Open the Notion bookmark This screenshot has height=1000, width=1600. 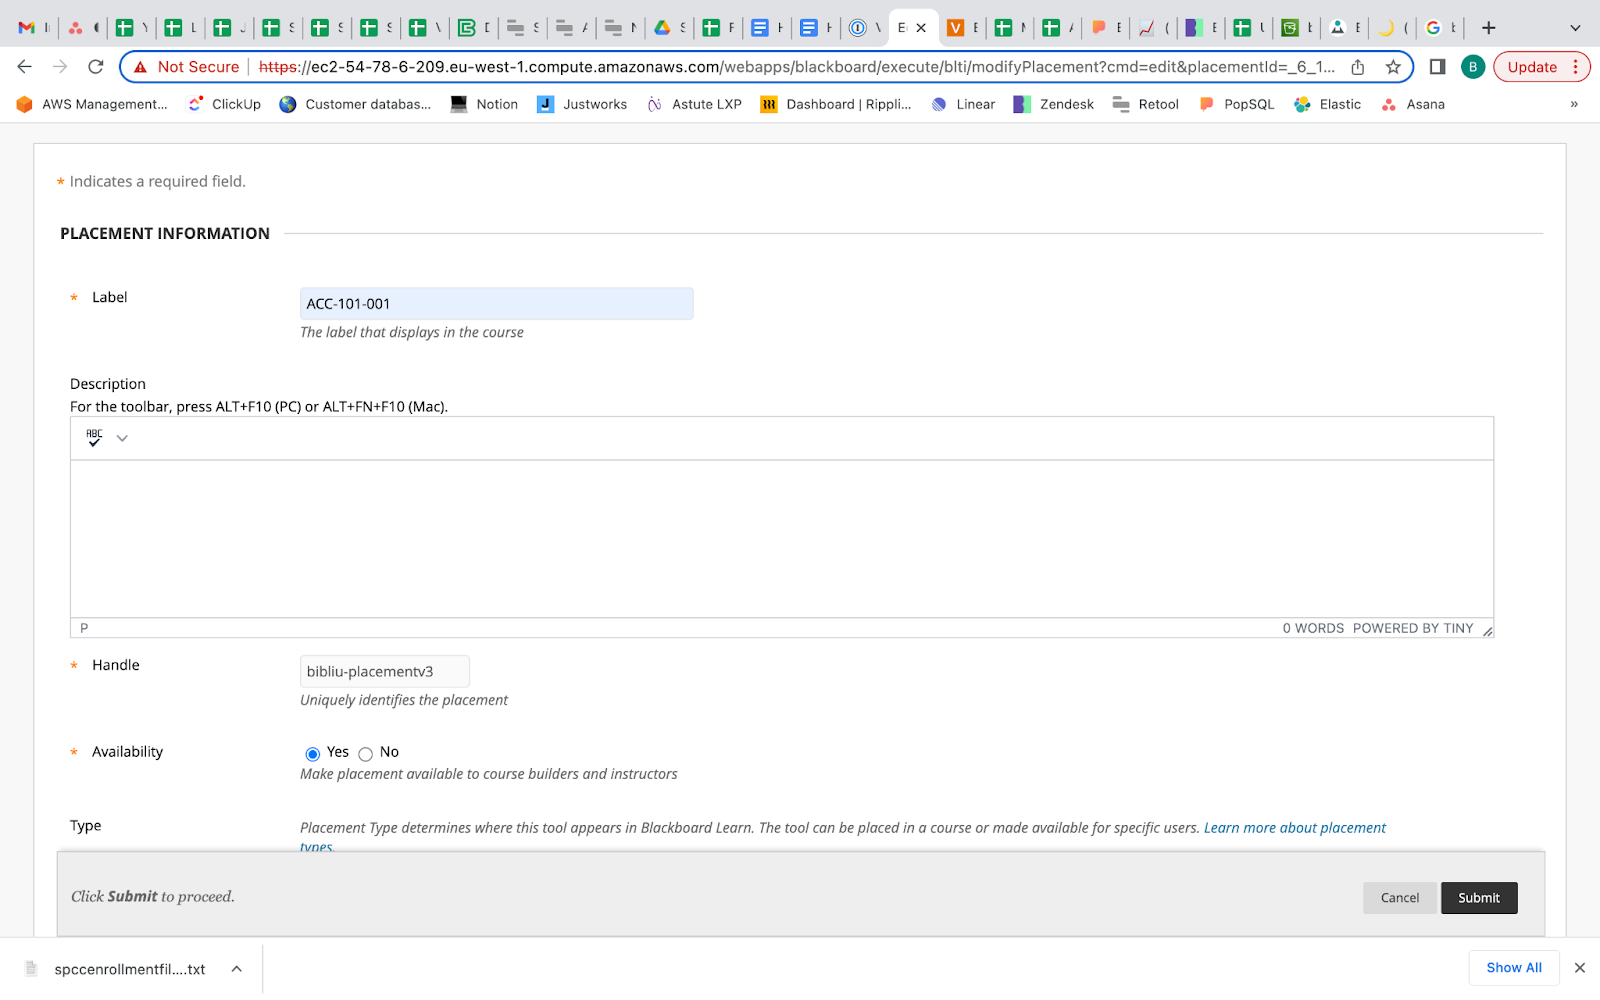485,104
